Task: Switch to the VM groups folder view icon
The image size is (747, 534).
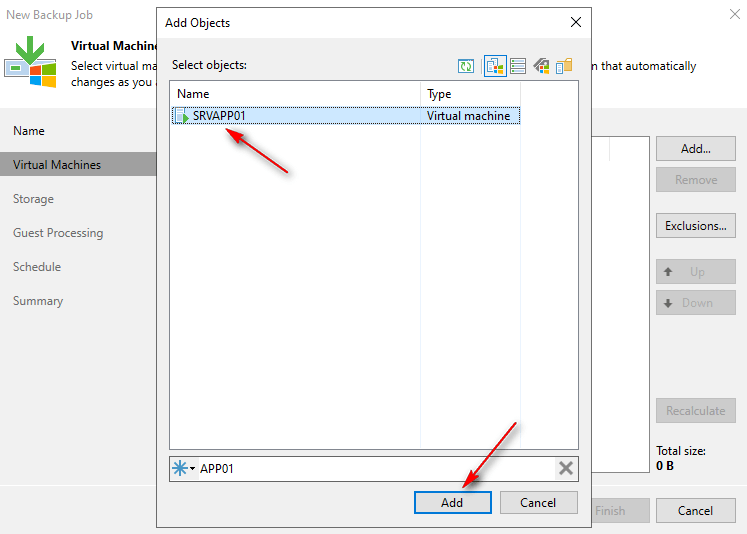Action: (564, 66)
